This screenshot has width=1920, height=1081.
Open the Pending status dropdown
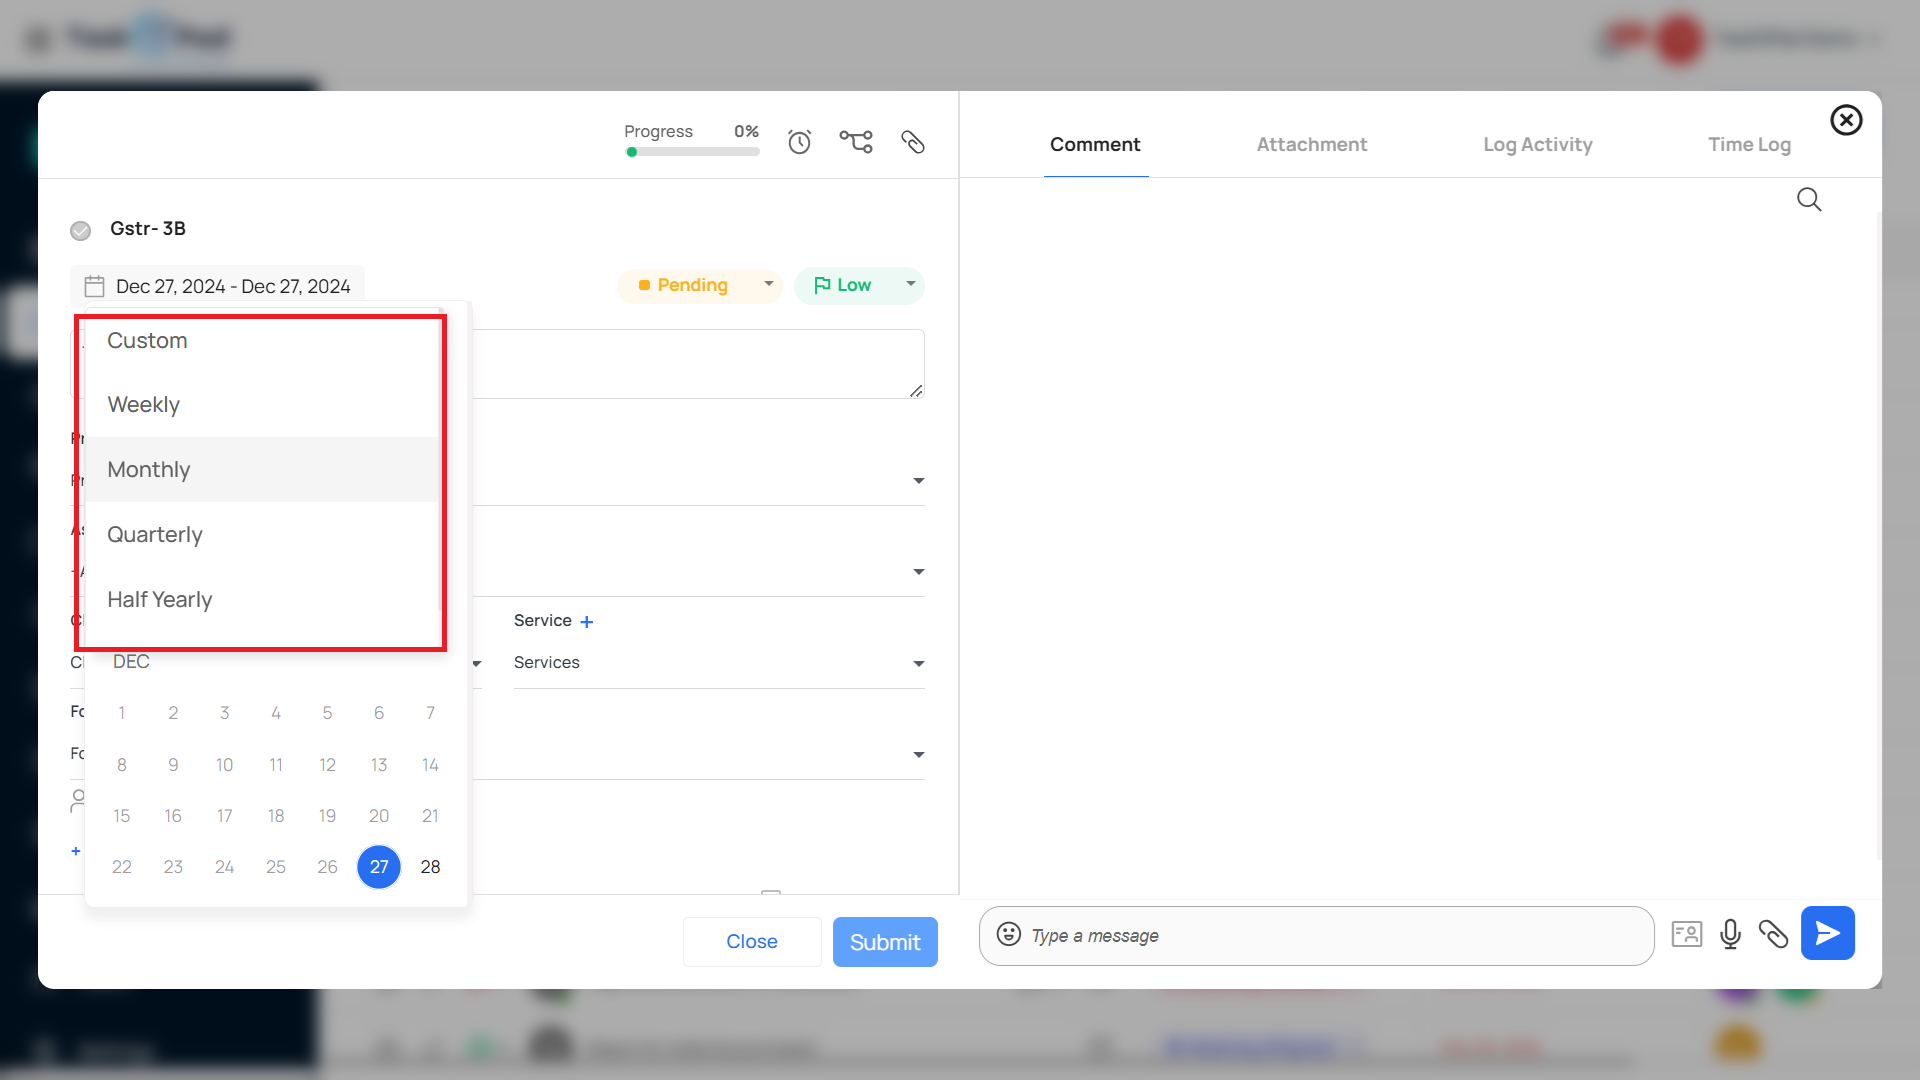tap(699, 286)
